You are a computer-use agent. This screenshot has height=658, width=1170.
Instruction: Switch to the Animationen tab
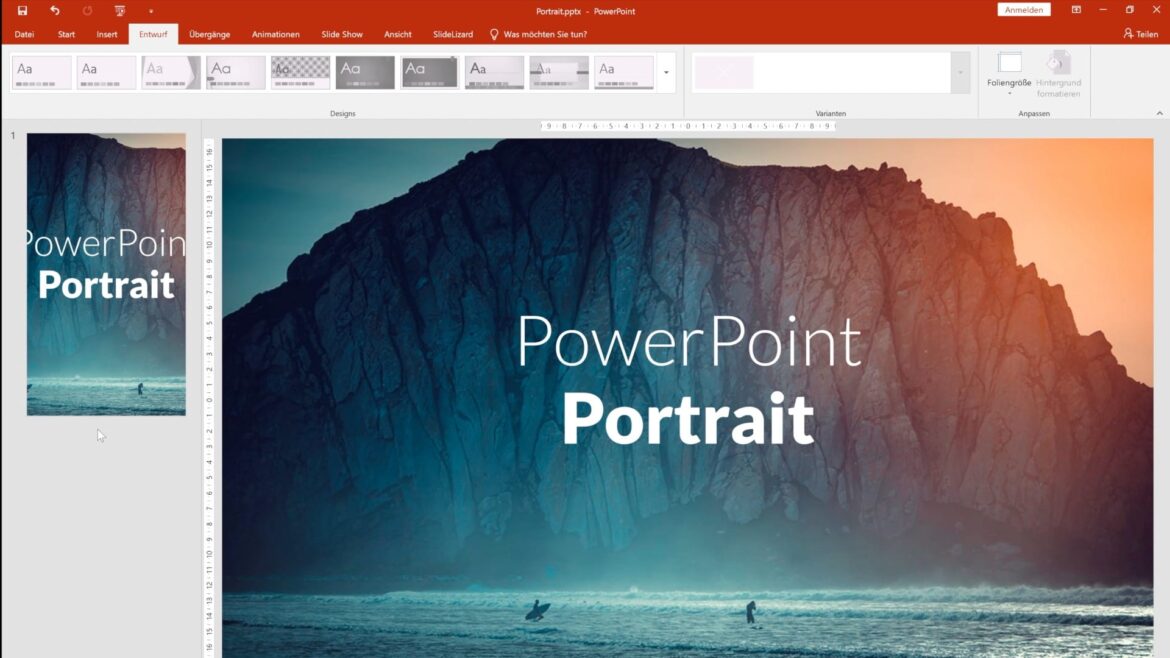click(275, 34)
